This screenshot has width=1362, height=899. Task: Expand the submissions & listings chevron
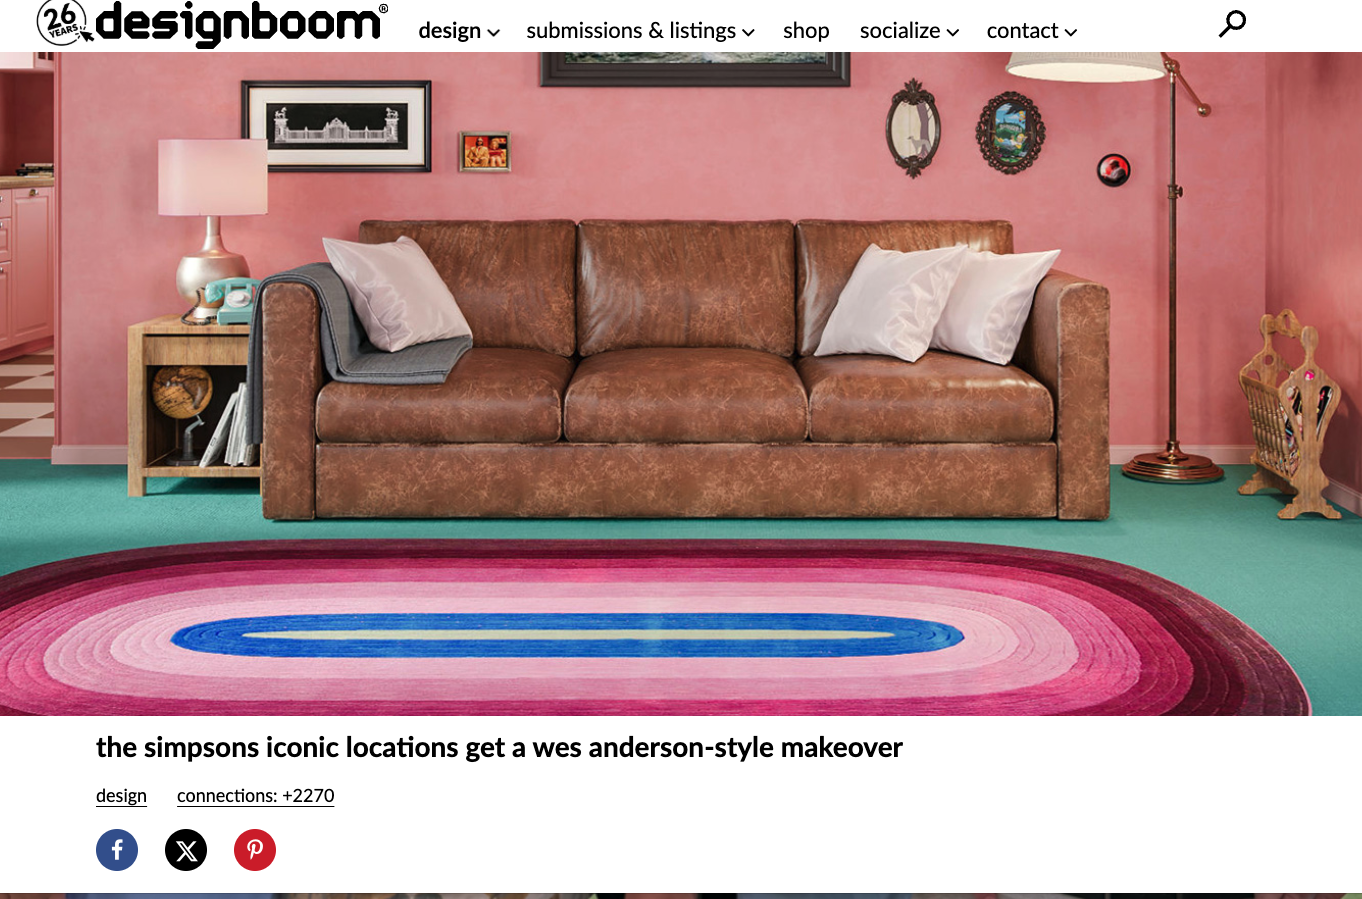point(748,33)
